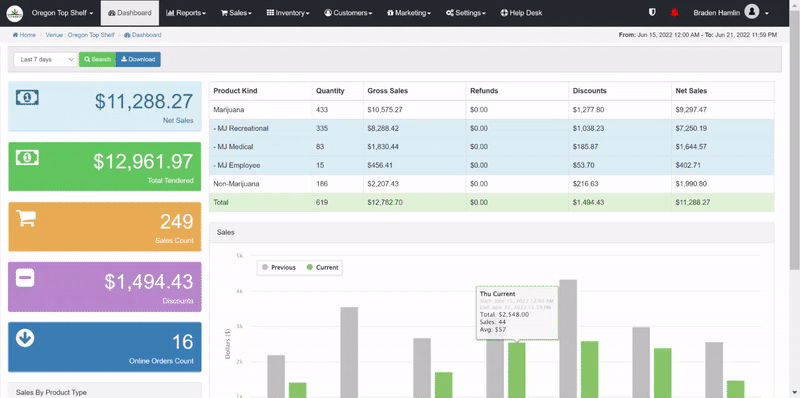
Task: Click the Sales chart panel title
Action: click(226, 232)
